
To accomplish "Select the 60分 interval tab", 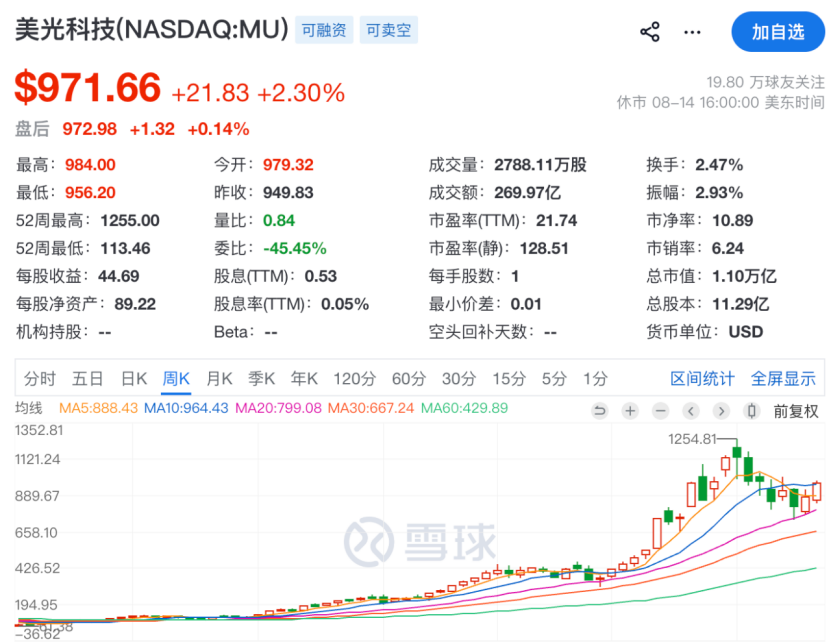I will (409, 379).
